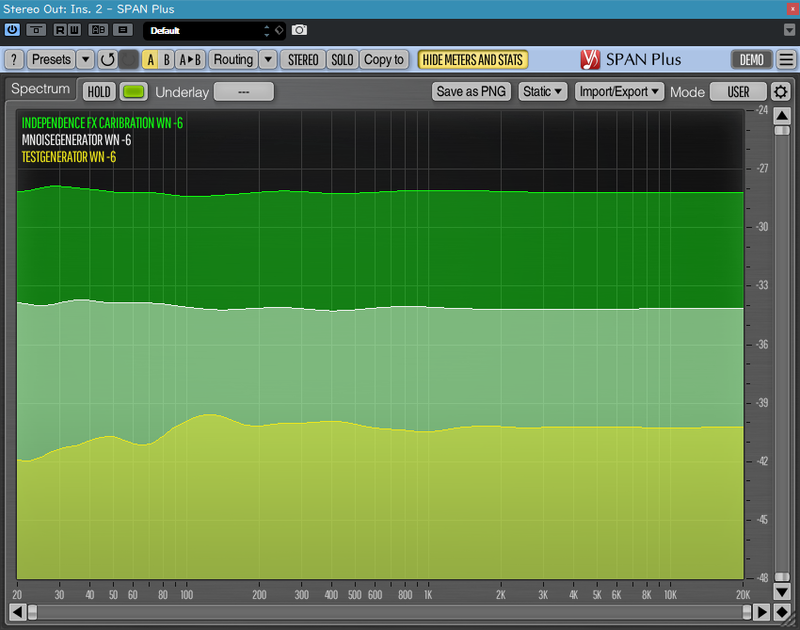Open the host preset management menu icon
Image resolution: width=800 pixels, height=630 pixels.
coord(122,30)
